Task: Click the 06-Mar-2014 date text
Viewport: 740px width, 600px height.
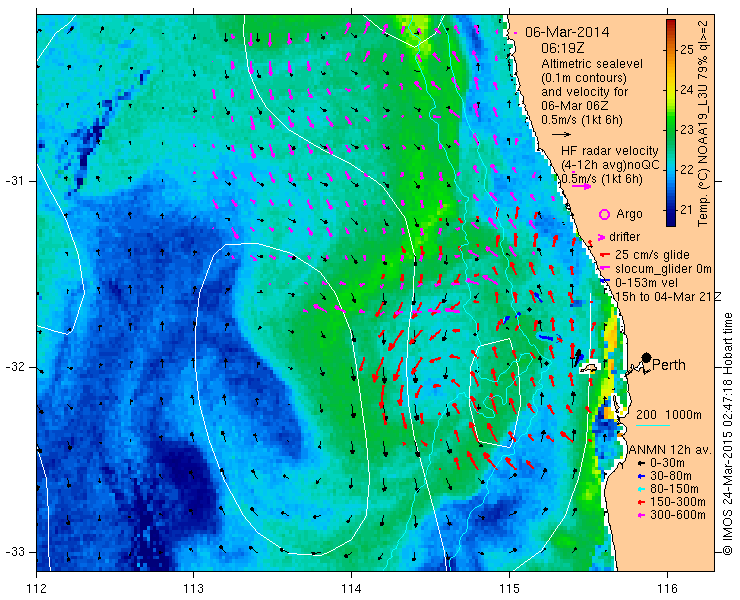Action: [567, 32]
